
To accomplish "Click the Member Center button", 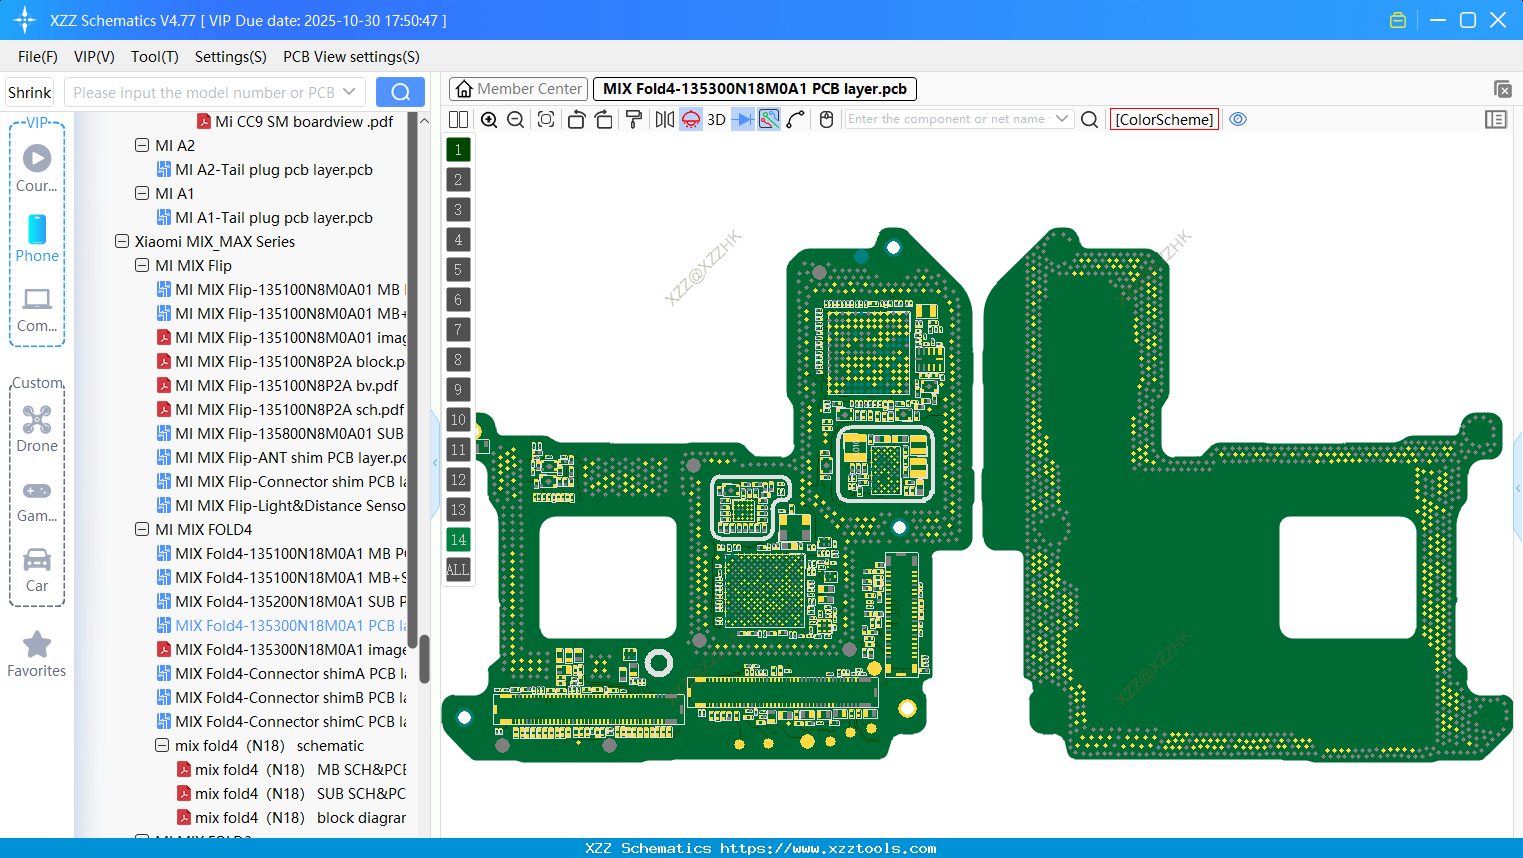I will click(517, 88).
